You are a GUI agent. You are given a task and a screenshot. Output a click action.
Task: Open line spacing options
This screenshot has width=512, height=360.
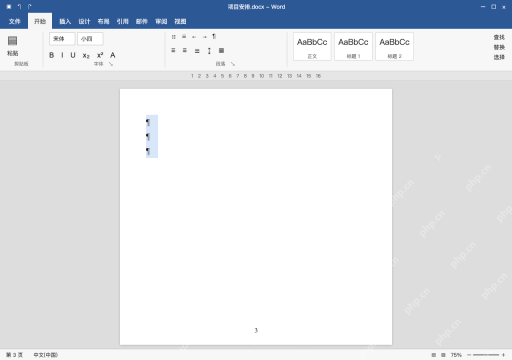(209, 51)
